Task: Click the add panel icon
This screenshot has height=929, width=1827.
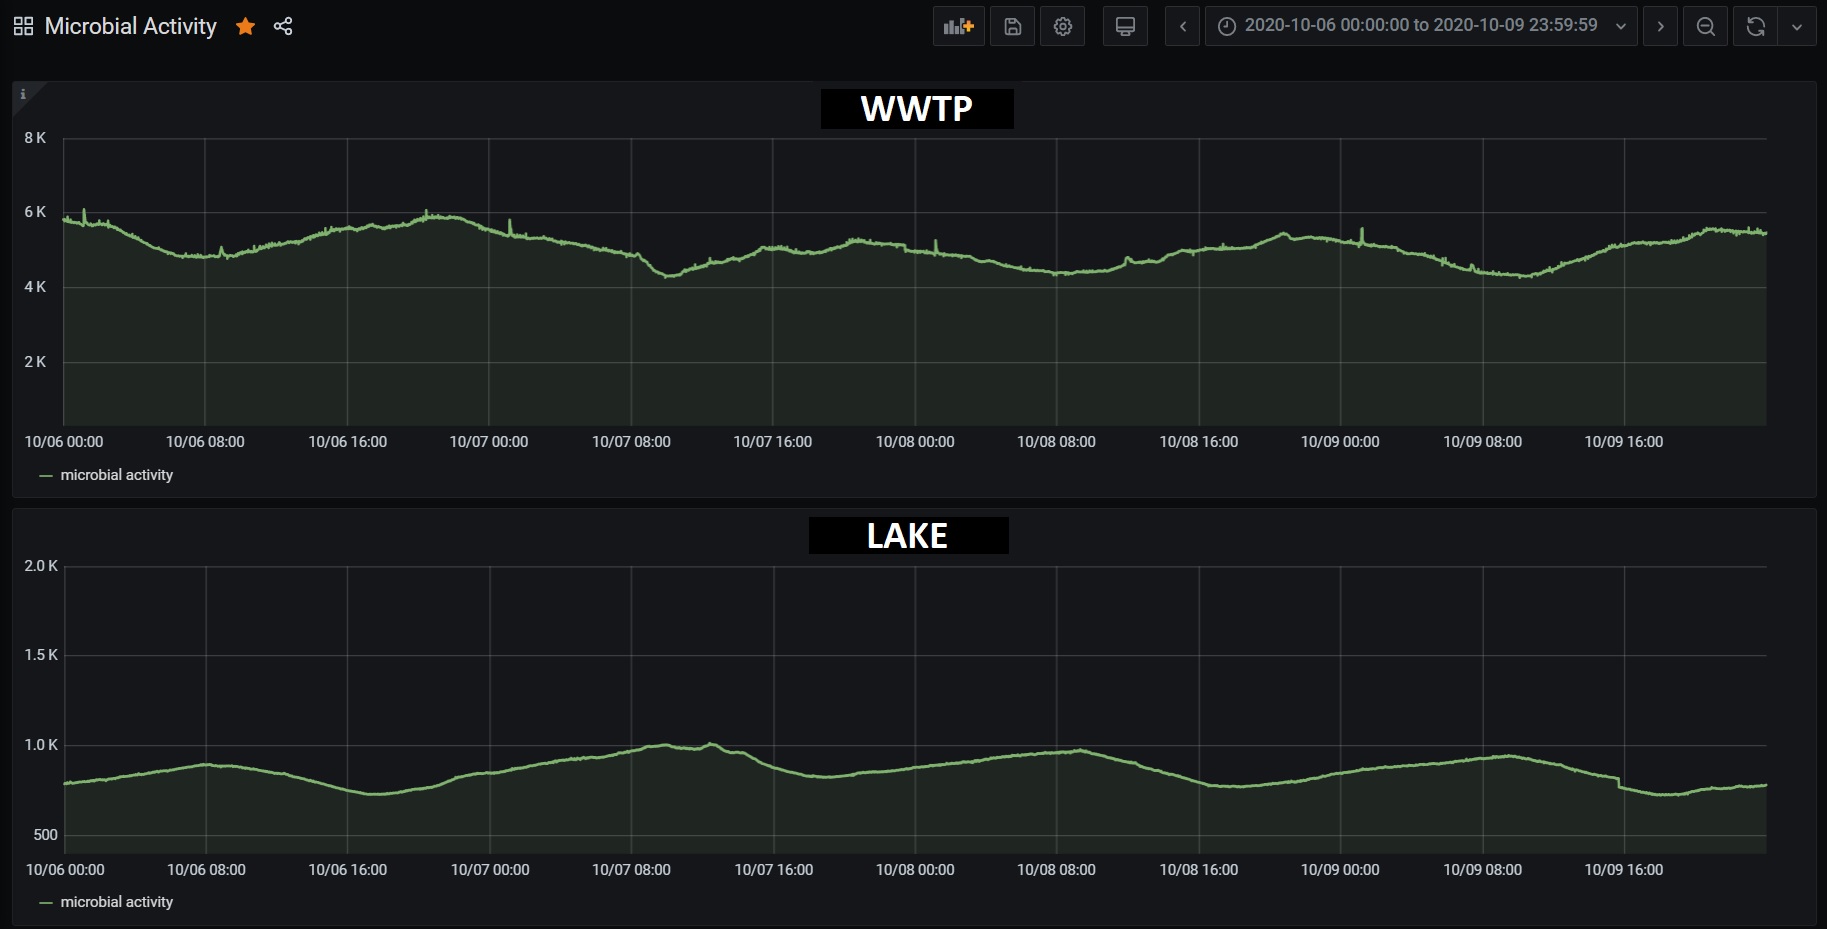Action: coord(958,27)
